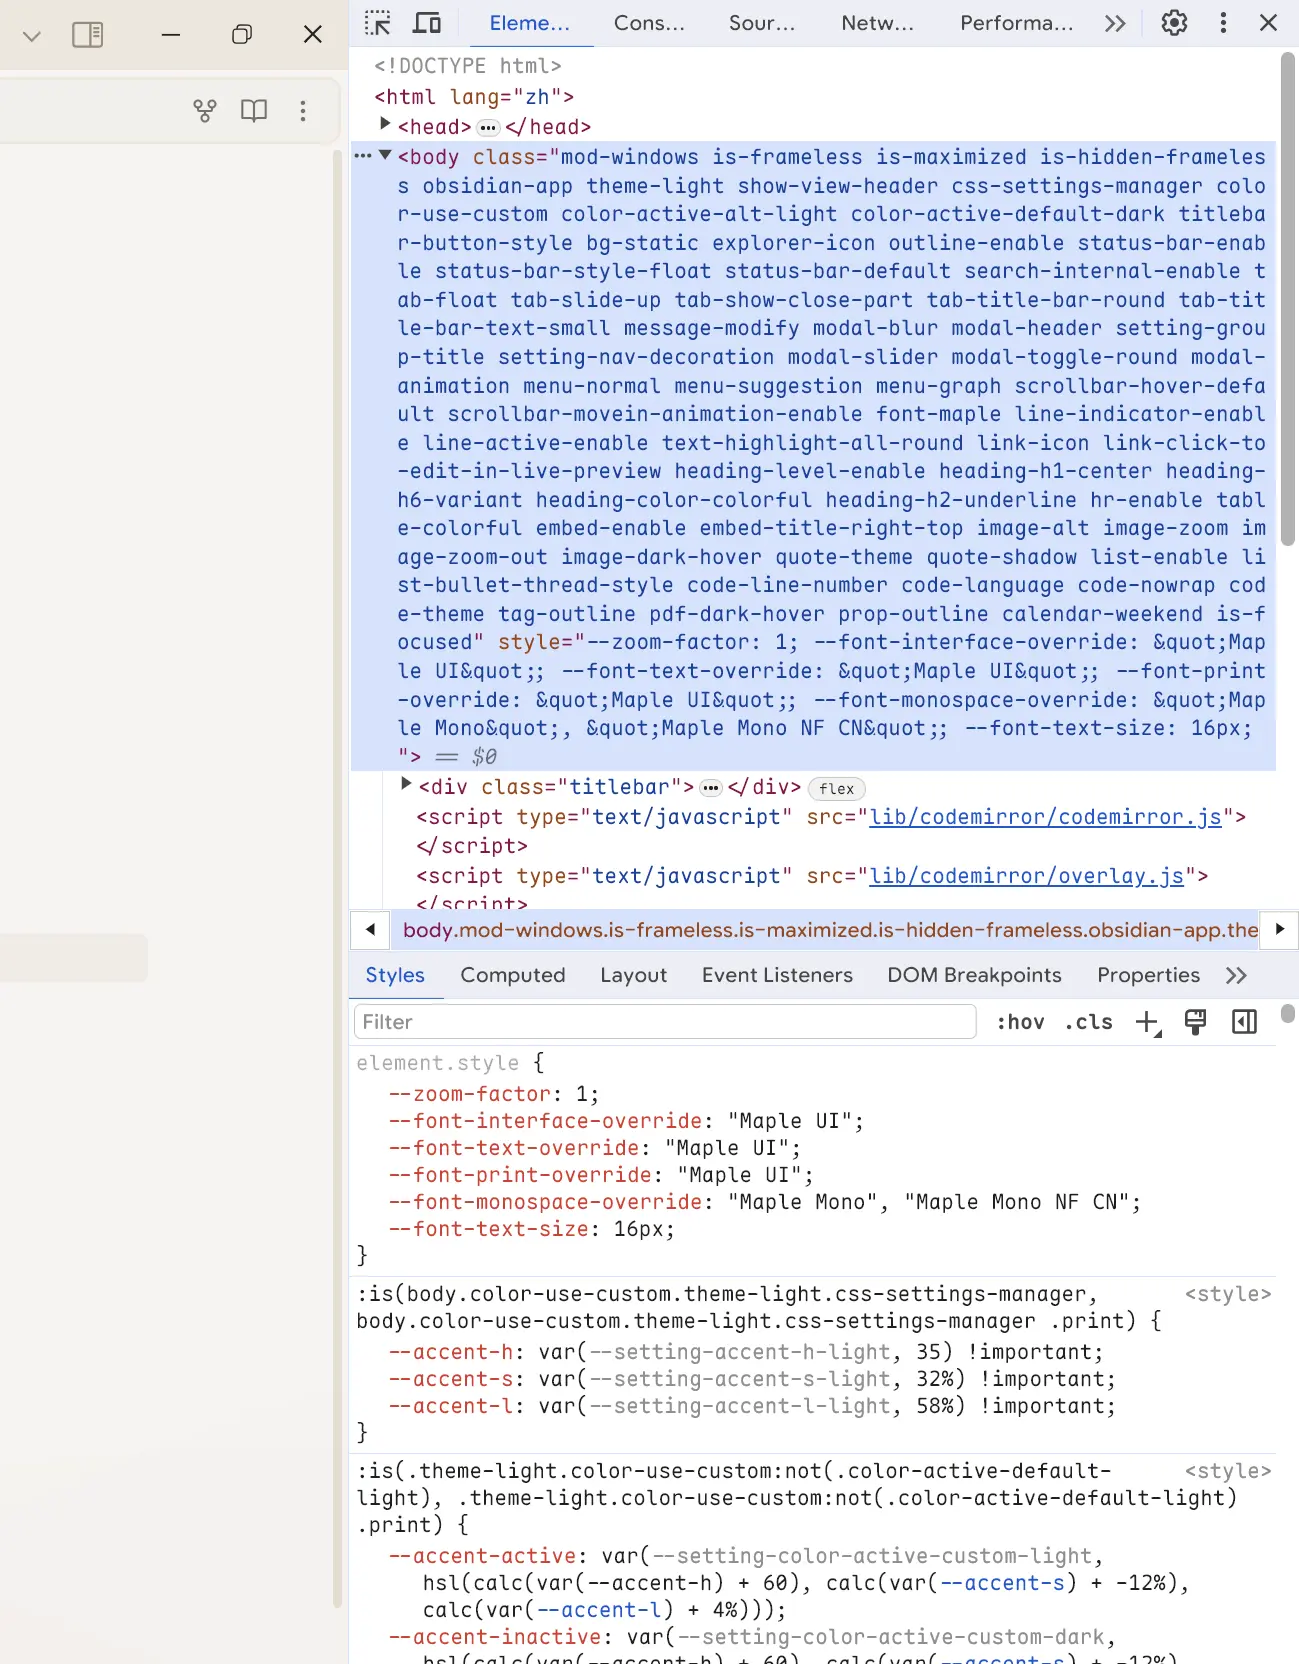Switch to the Sources tab
Viewport: 1299px width, 1664px height.
tap(762, 23)
